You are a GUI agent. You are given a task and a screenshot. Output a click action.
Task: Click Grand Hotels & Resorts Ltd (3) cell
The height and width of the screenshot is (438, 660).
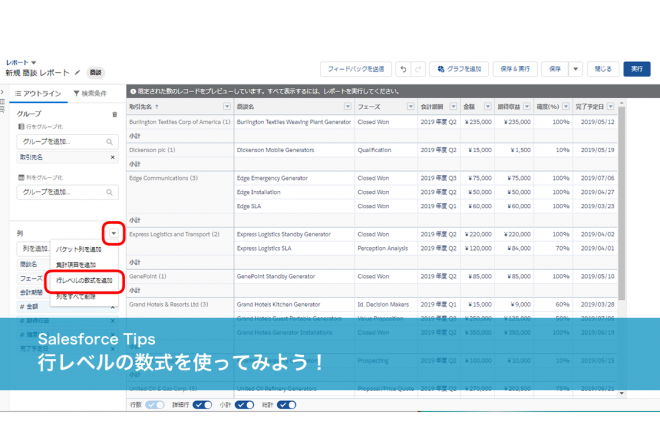click(180, 305)
